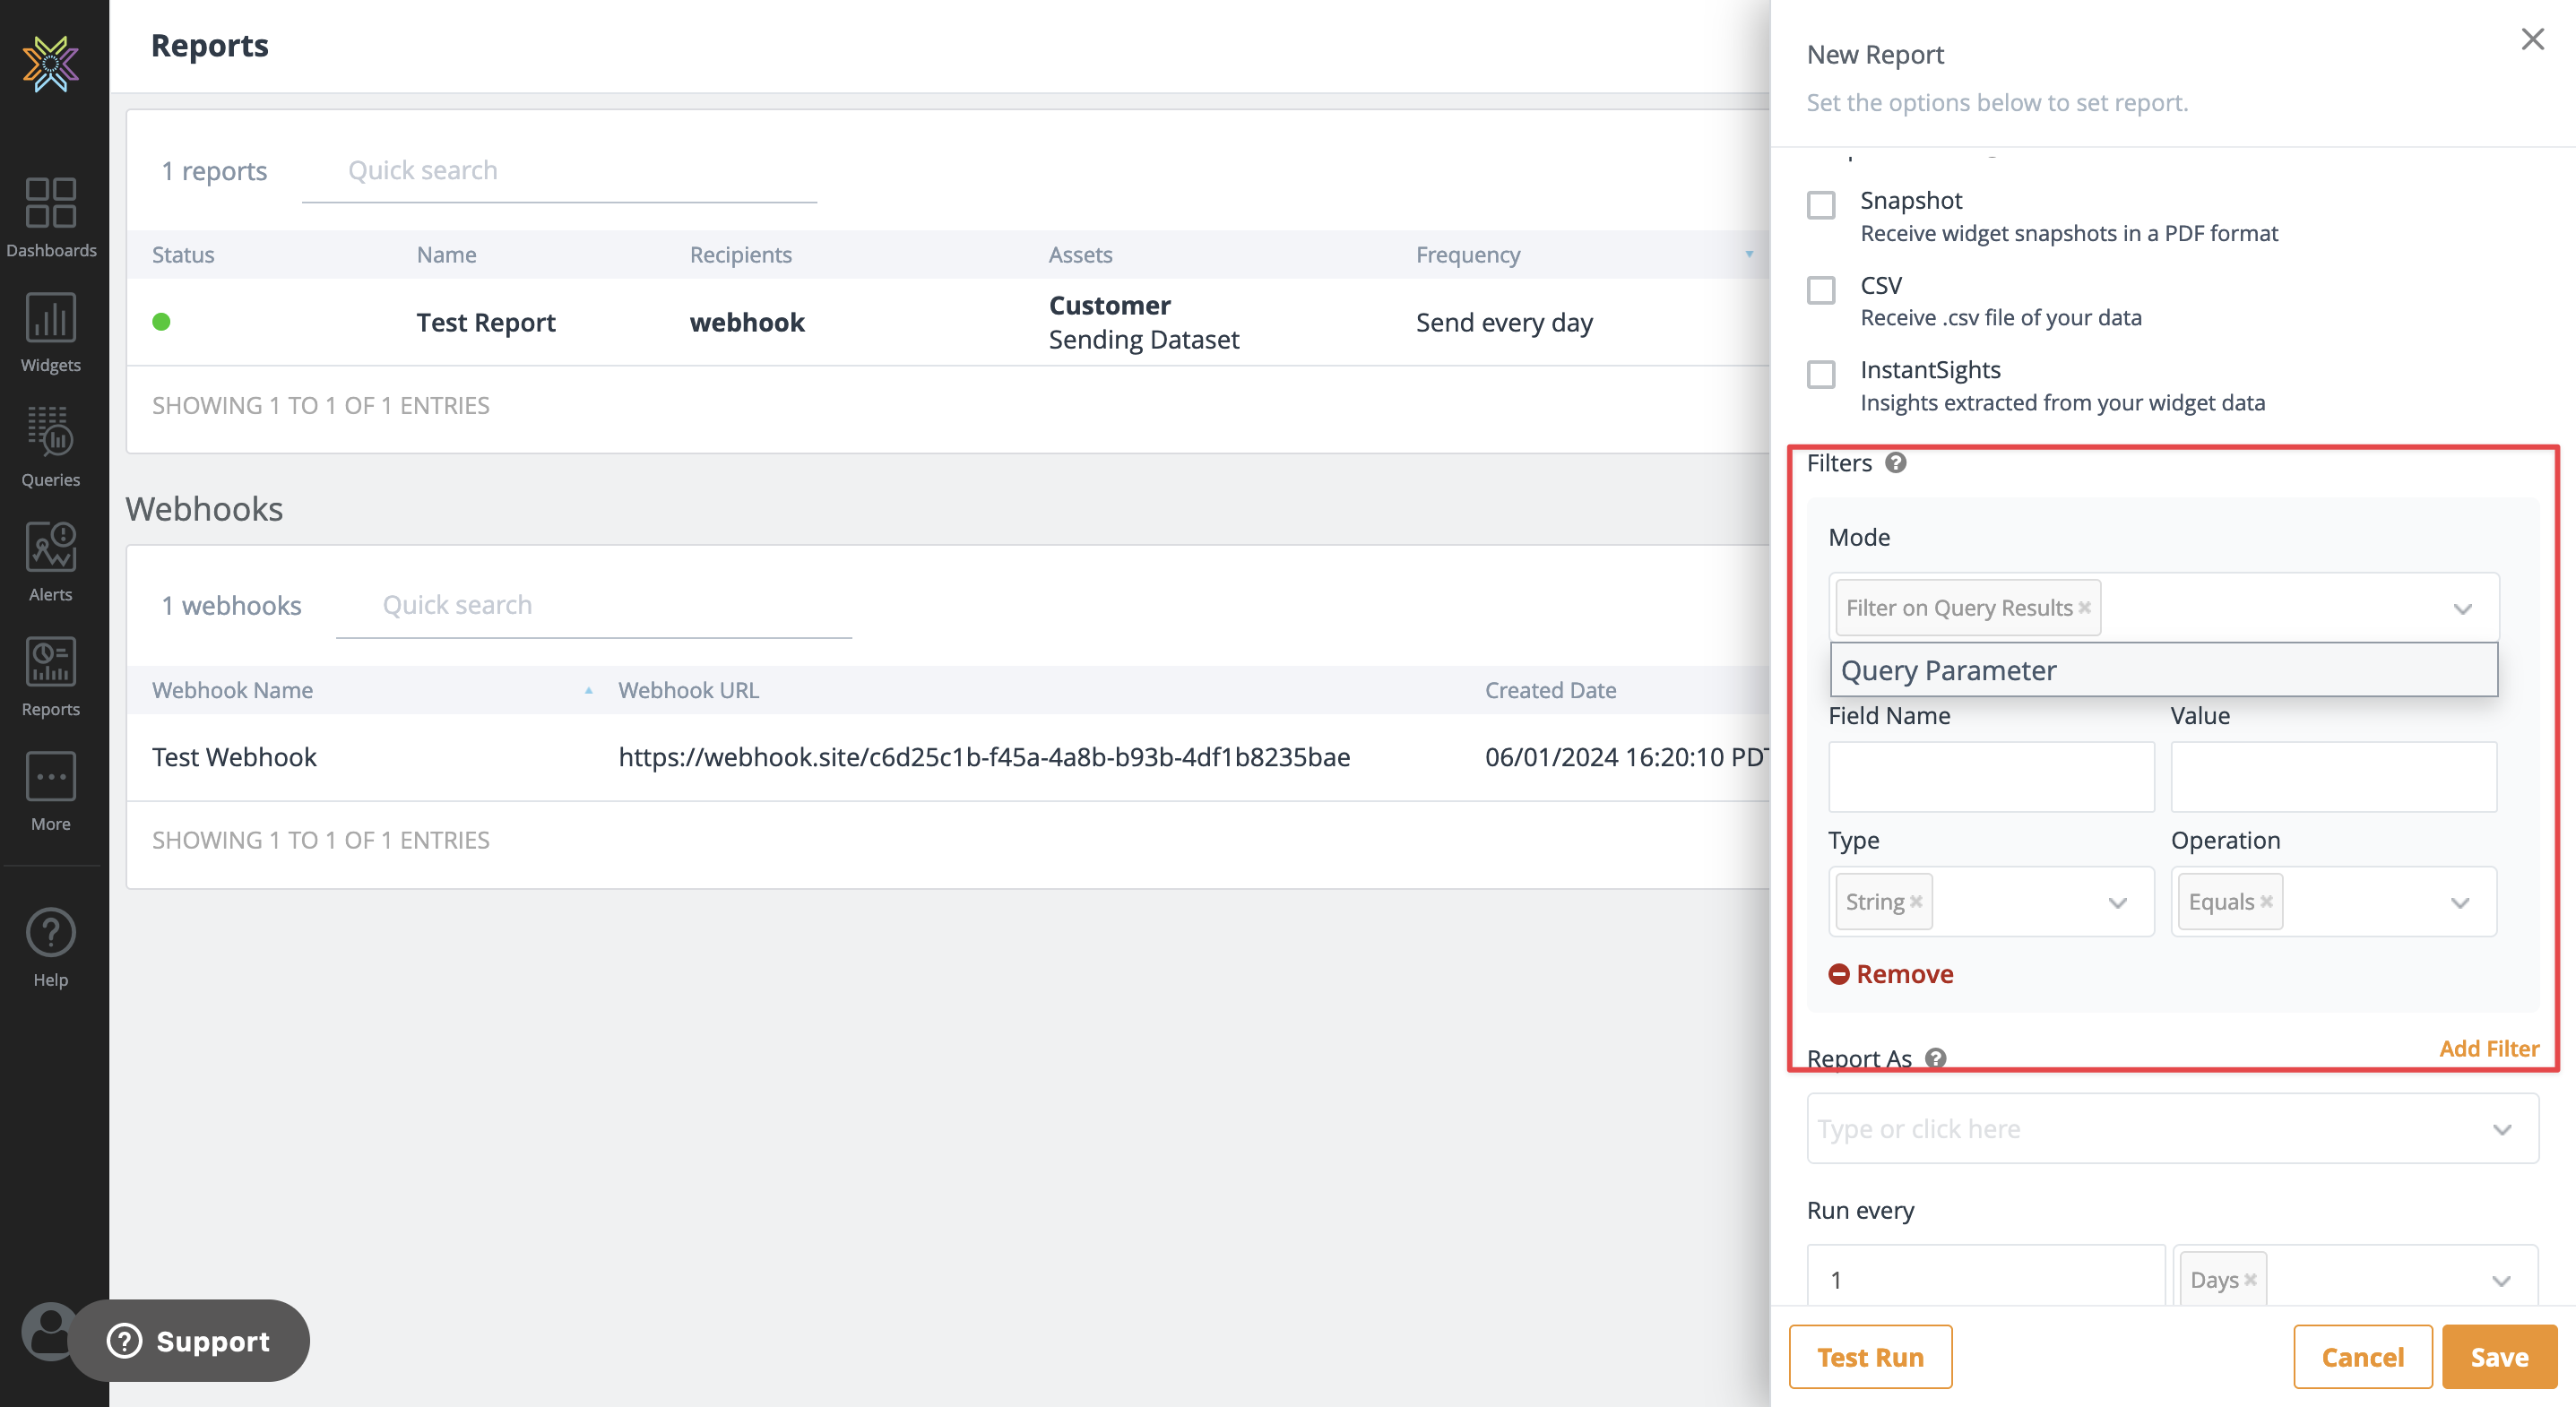This screenshot has height=1407, width=2576.
Task: Sort by Webhook Name column arrow
Action: (589, 690)
